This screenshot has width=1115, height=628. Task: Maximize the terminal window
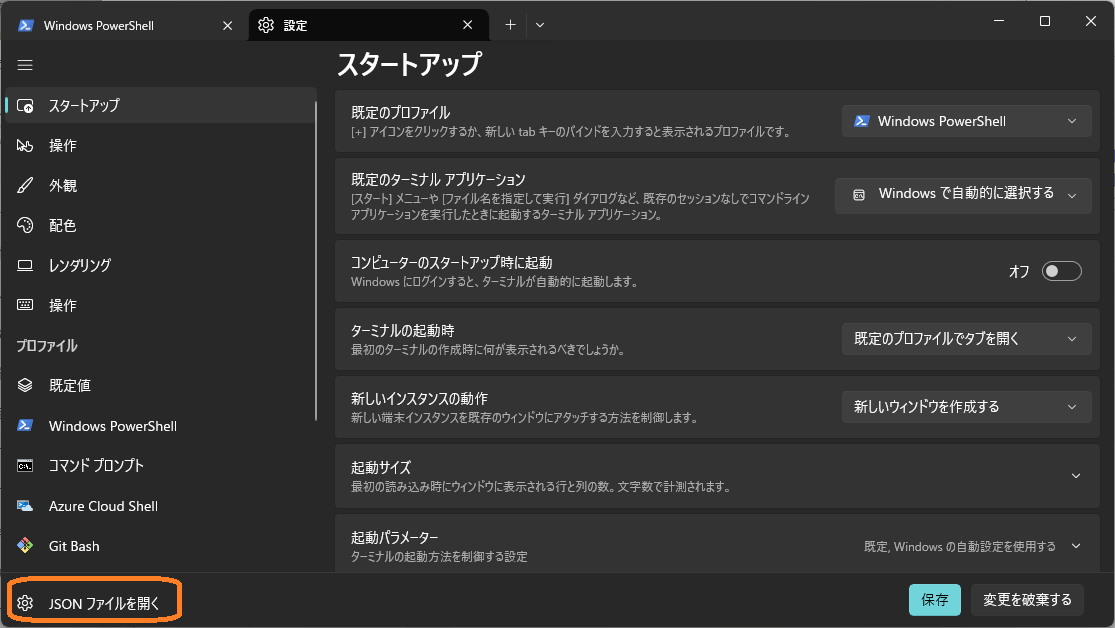pos(1045,21)
